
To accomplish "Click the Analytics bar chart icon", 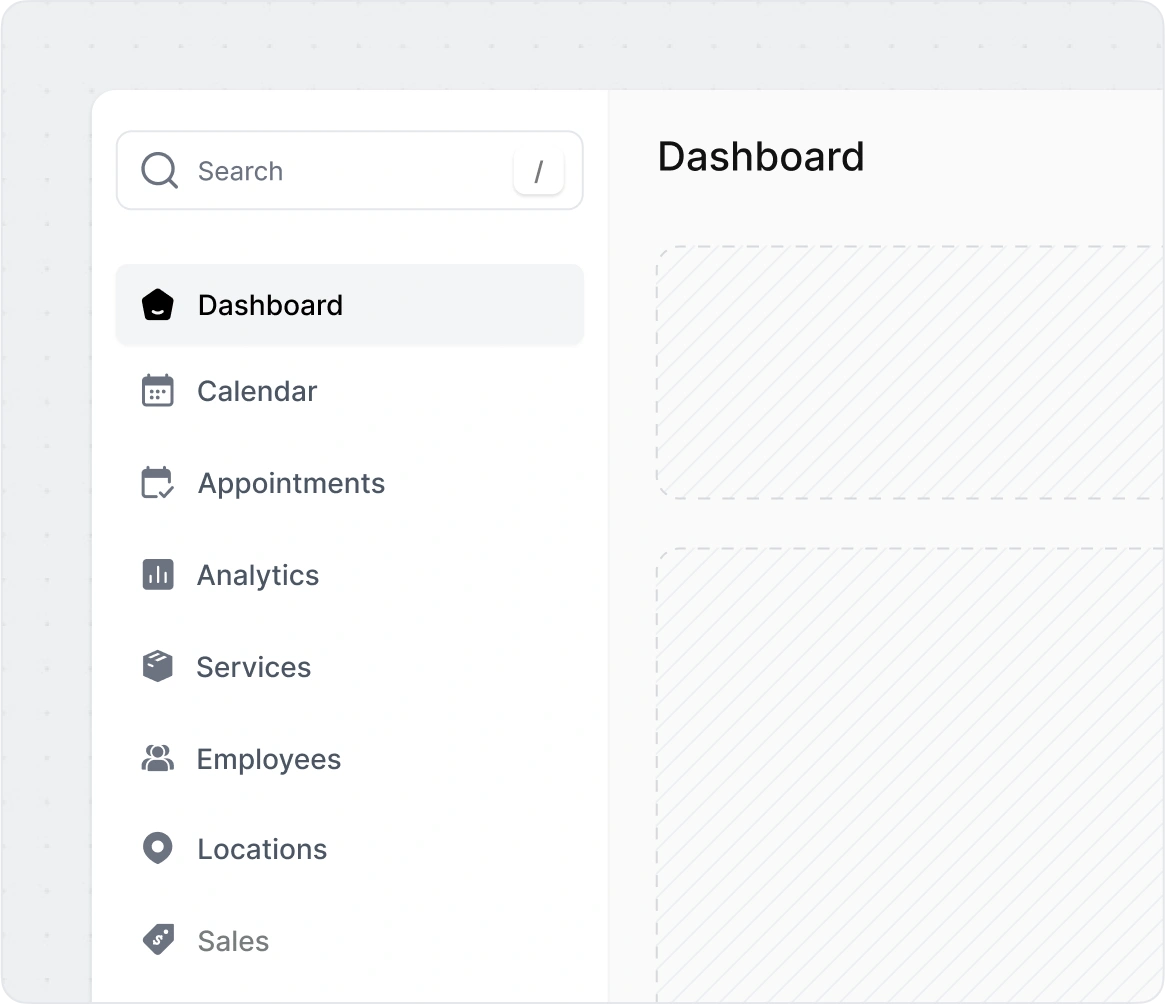I will [x=158, y=575].
